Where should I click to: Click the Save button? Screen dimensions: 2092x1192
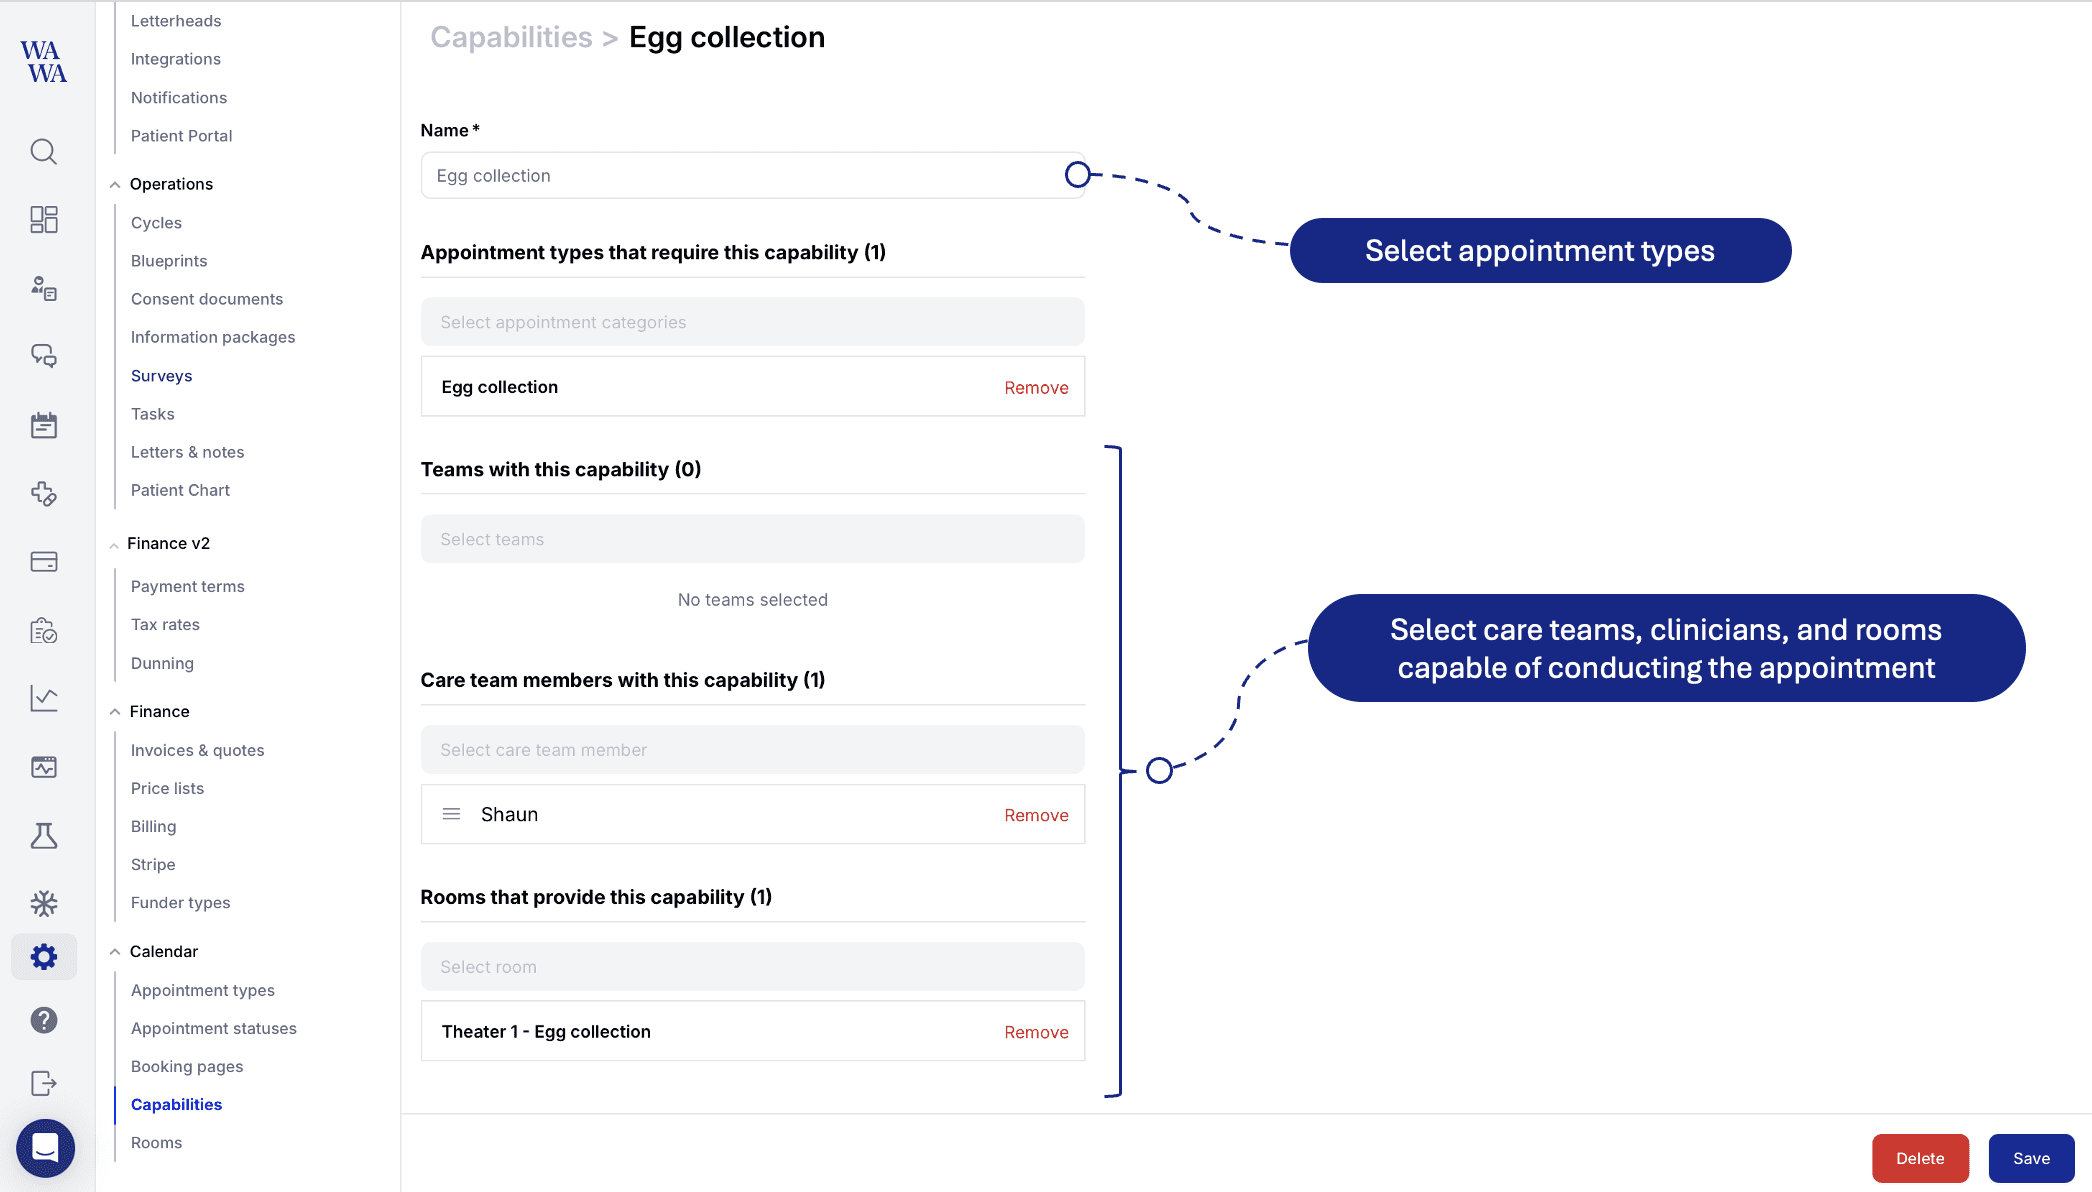point(2030,1158)
